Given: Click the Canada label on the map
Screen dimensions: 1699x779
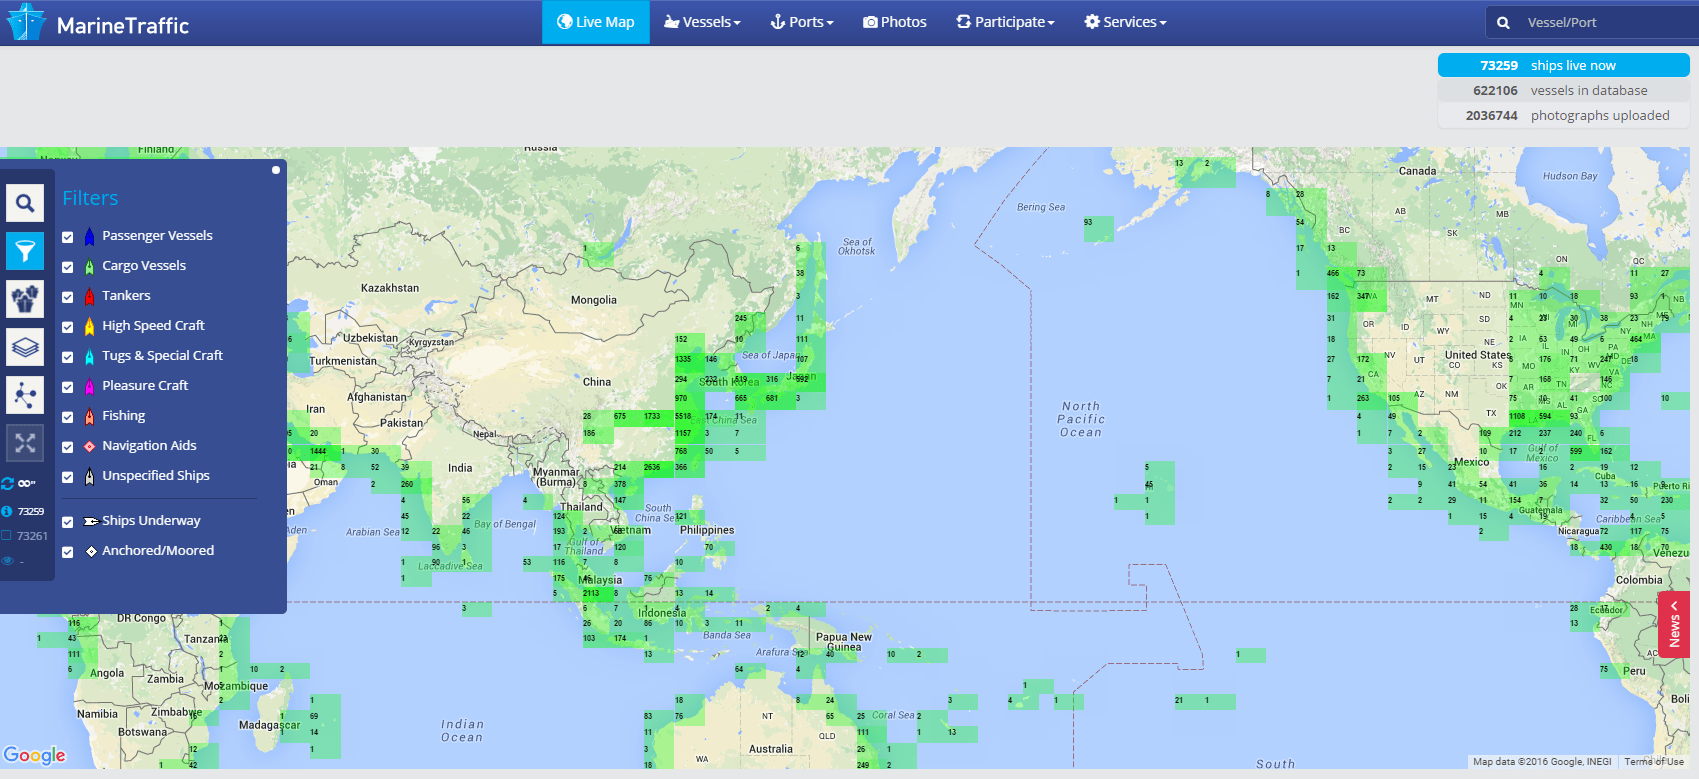Looking at the screenshot, I should tap(1417, 171).
